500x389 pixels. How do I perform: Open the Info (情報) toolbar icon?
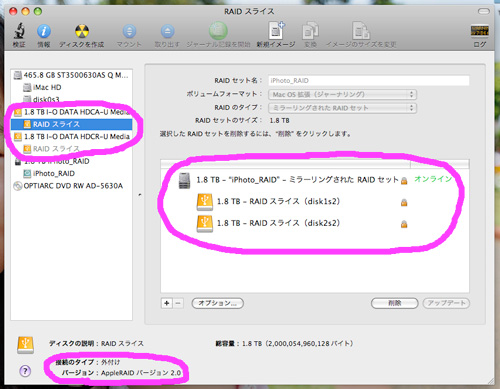[44, 31]
